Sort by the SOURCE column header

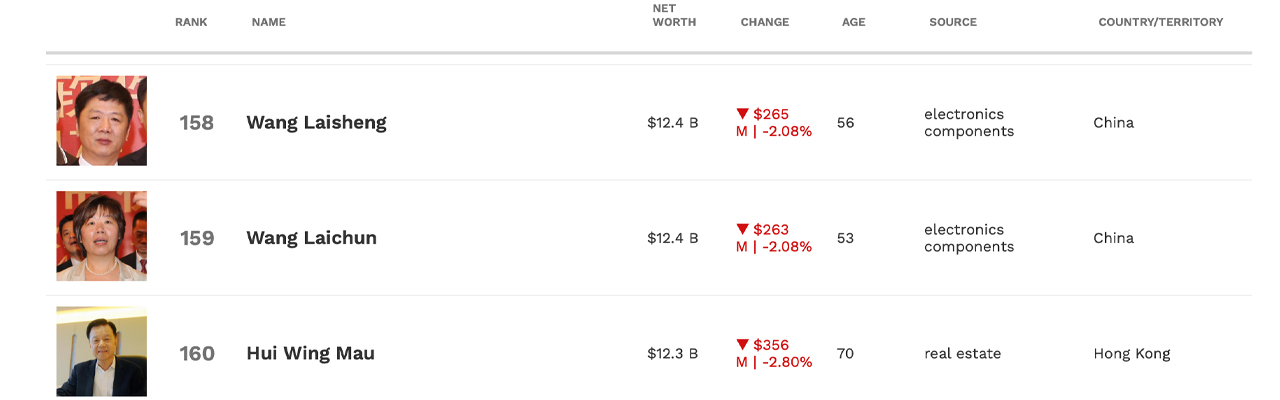[952, 22]
